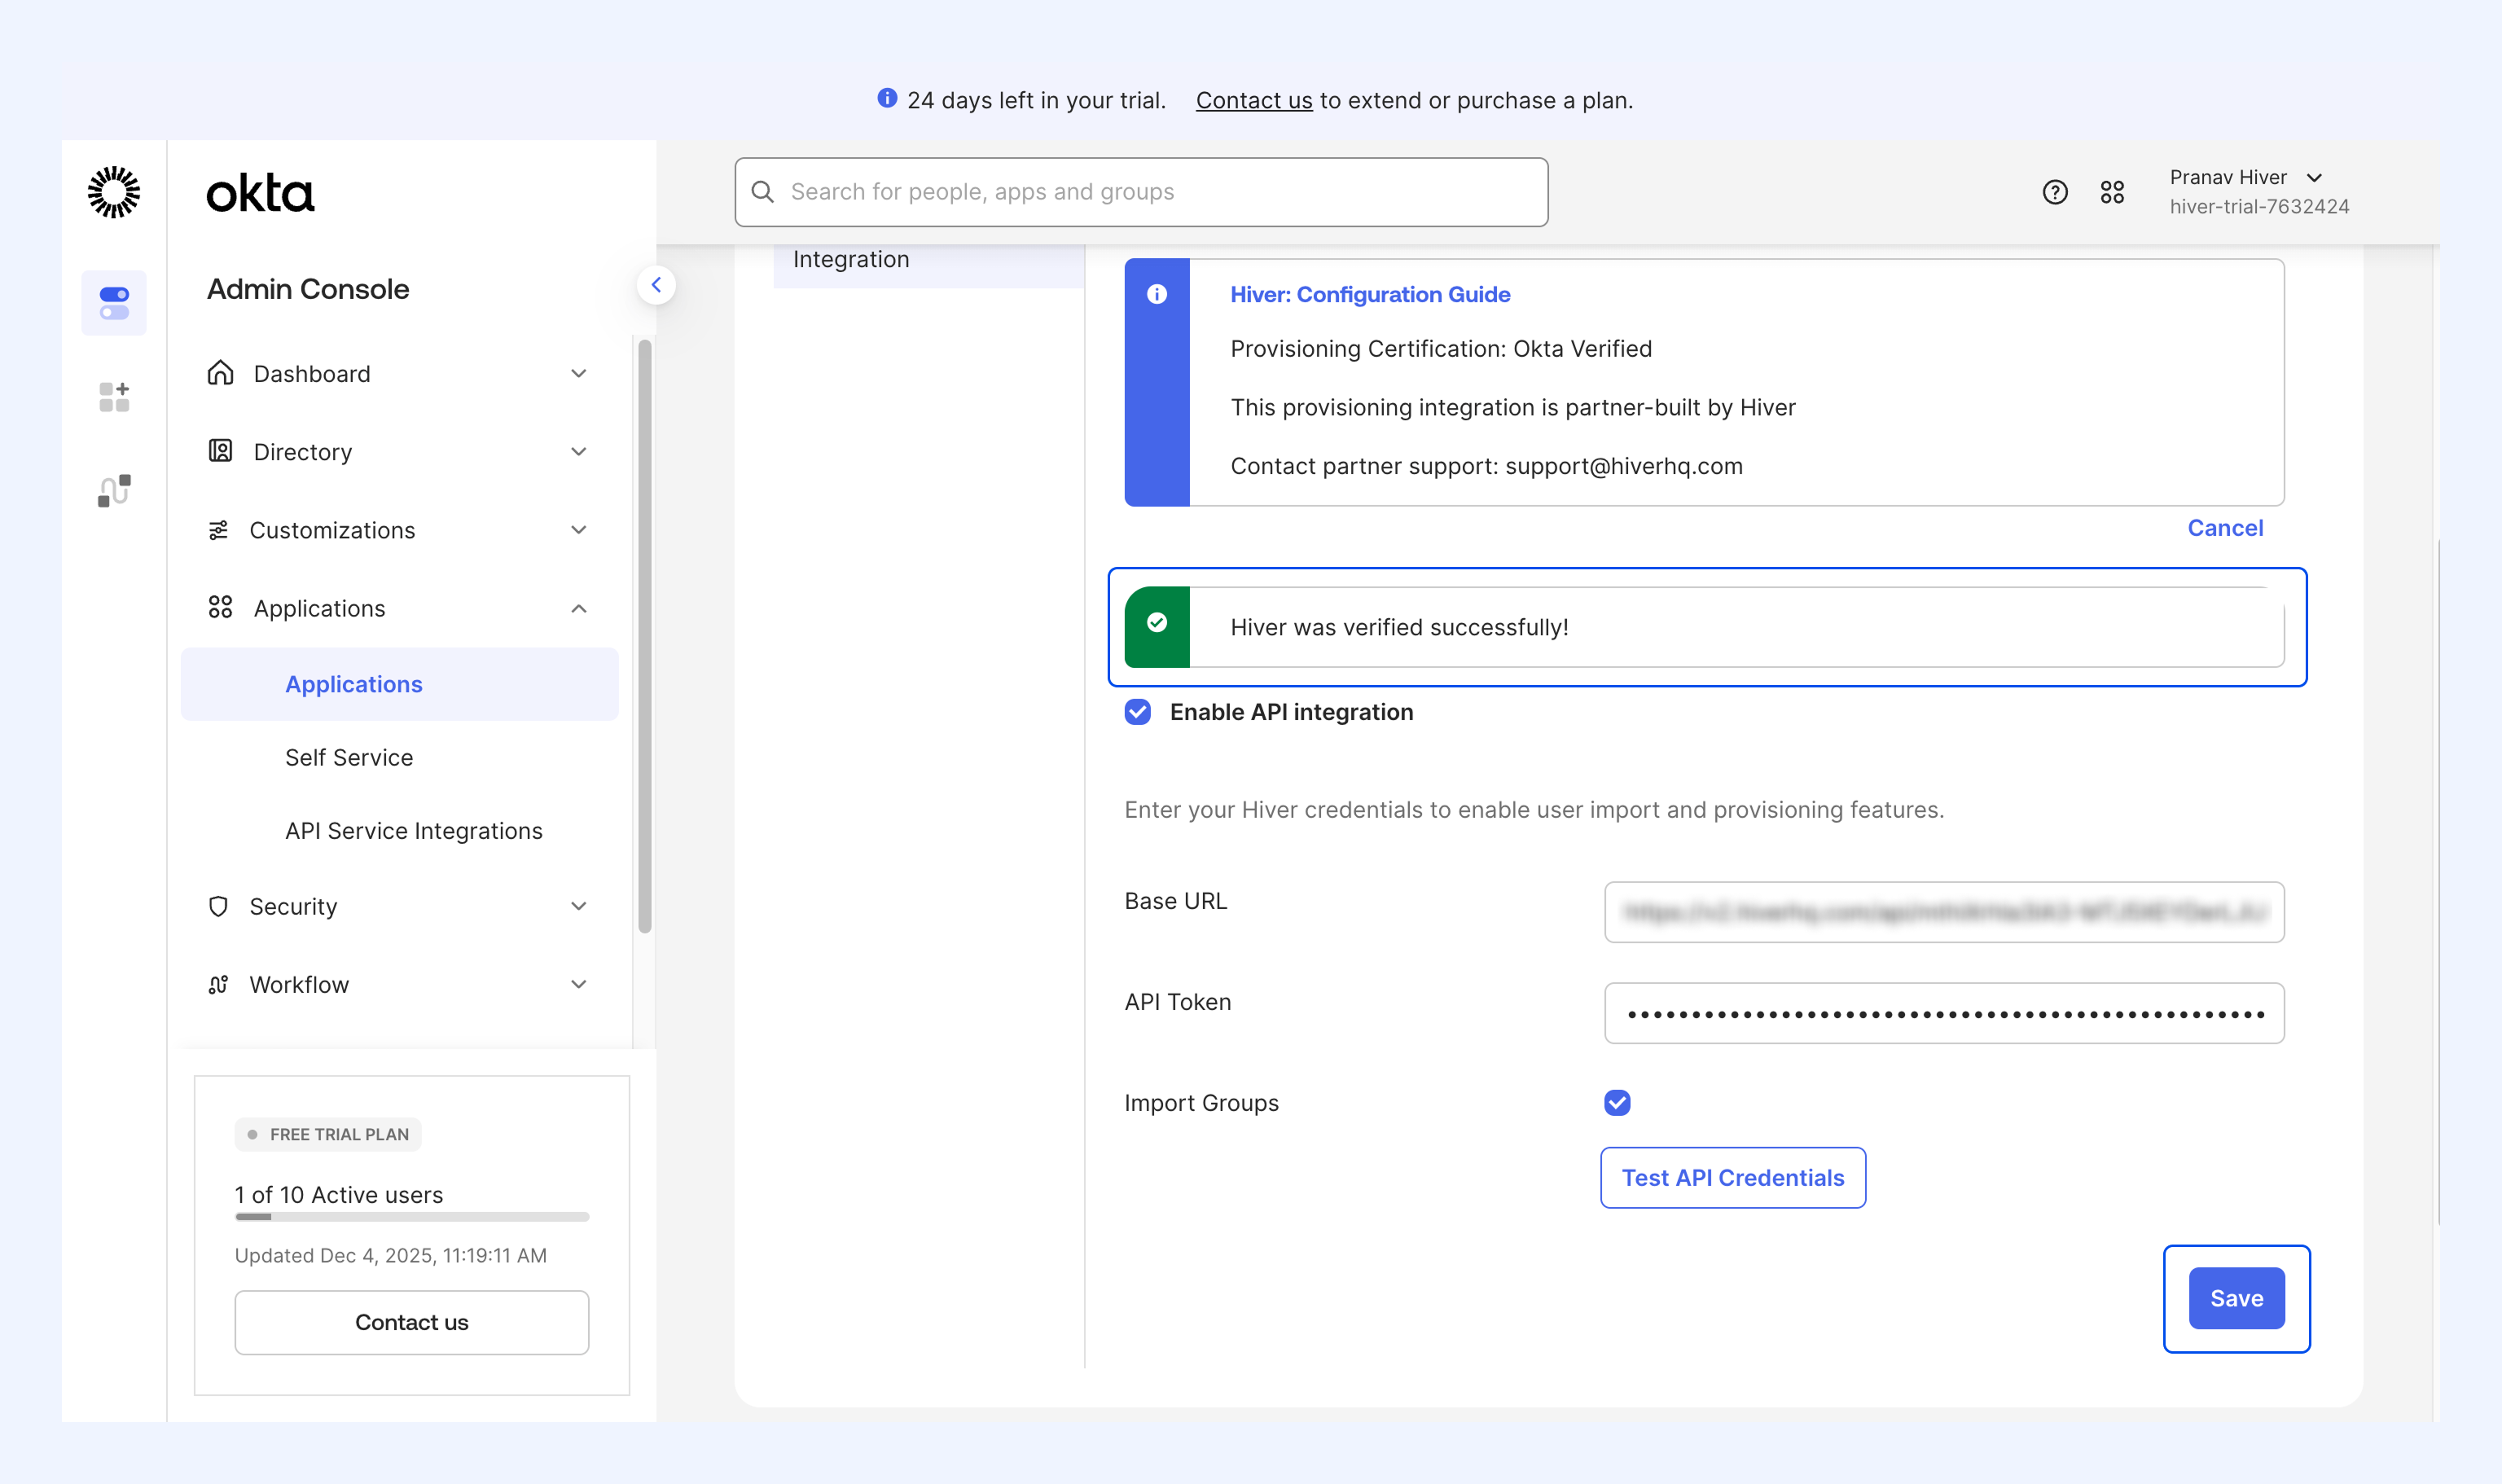Image resolution: width=2502 pixels, height=1484 pixels.
Task: Click 'Provisioning Certification: Okta Verified' text
Action: [1441, 349]
